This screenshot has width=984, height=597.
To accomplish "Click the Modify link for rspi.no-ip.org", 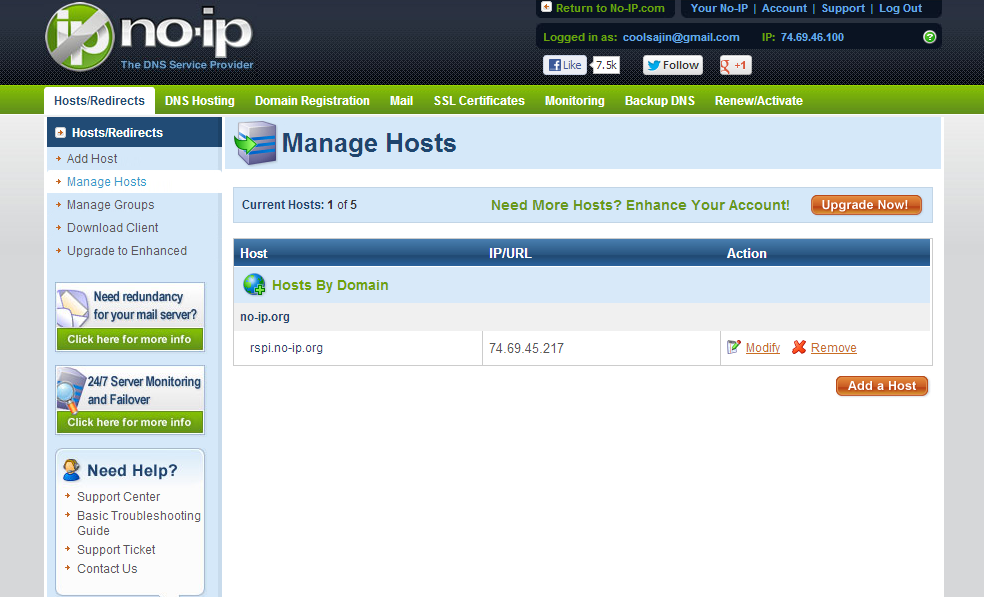I will tap(762, 347).
